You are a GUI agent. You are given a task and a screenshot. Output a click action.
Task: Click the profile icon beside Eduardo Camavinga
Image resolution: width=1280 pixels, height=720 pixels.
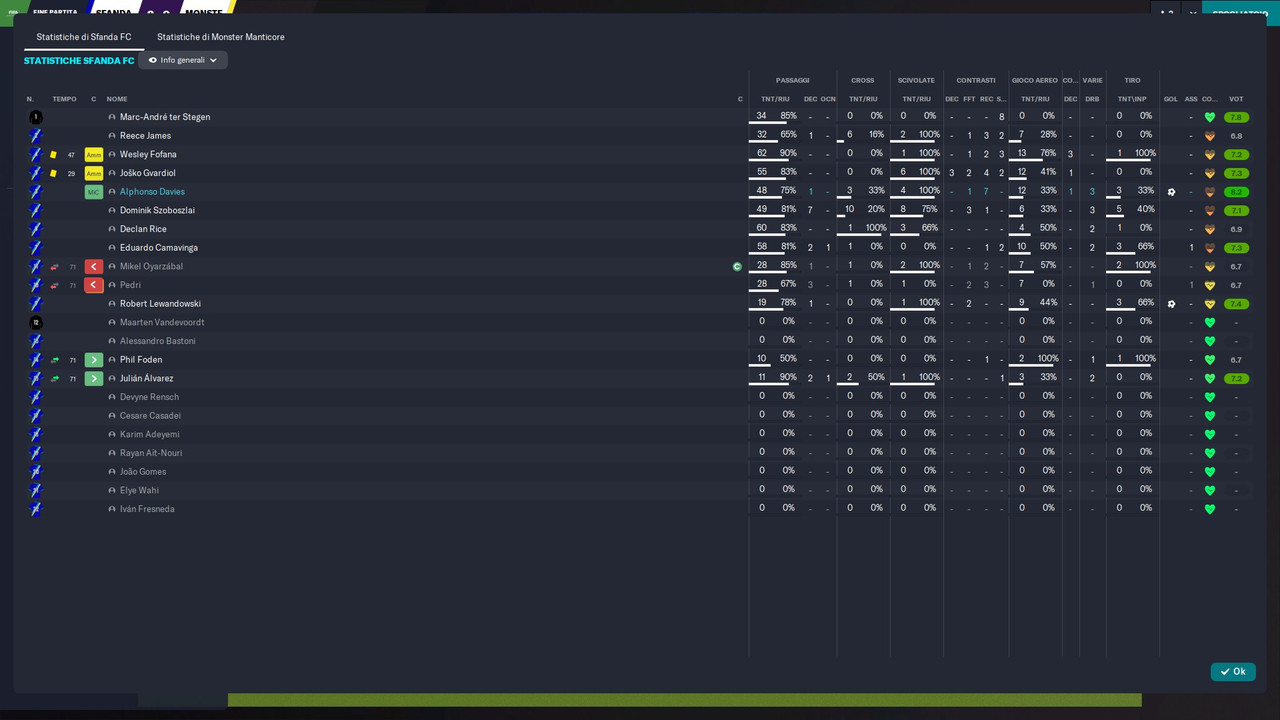click(112, 248)
